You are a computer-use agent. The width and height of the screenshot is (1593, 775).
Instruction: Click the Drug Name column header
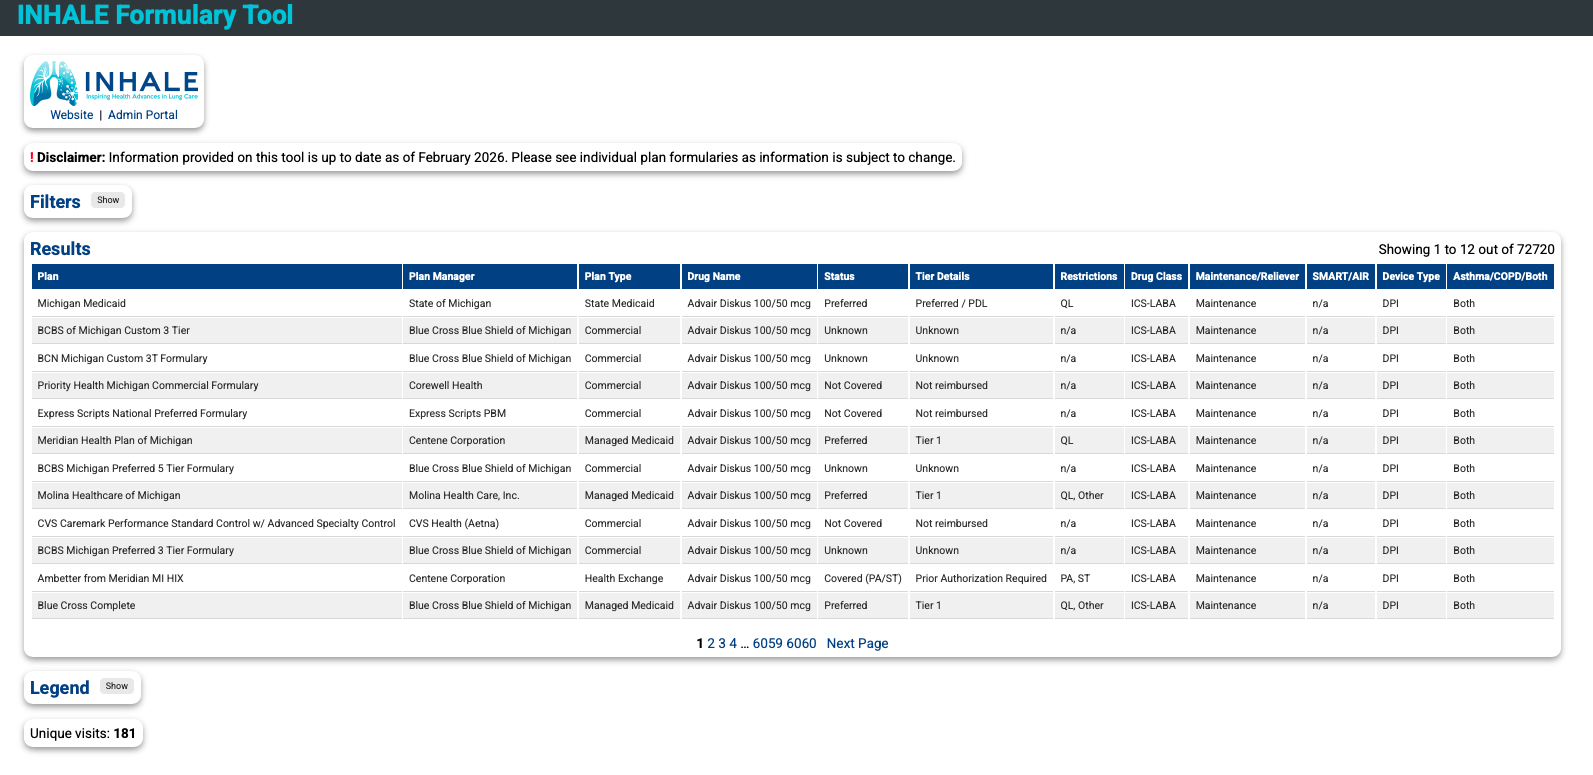tap(749, 276)
